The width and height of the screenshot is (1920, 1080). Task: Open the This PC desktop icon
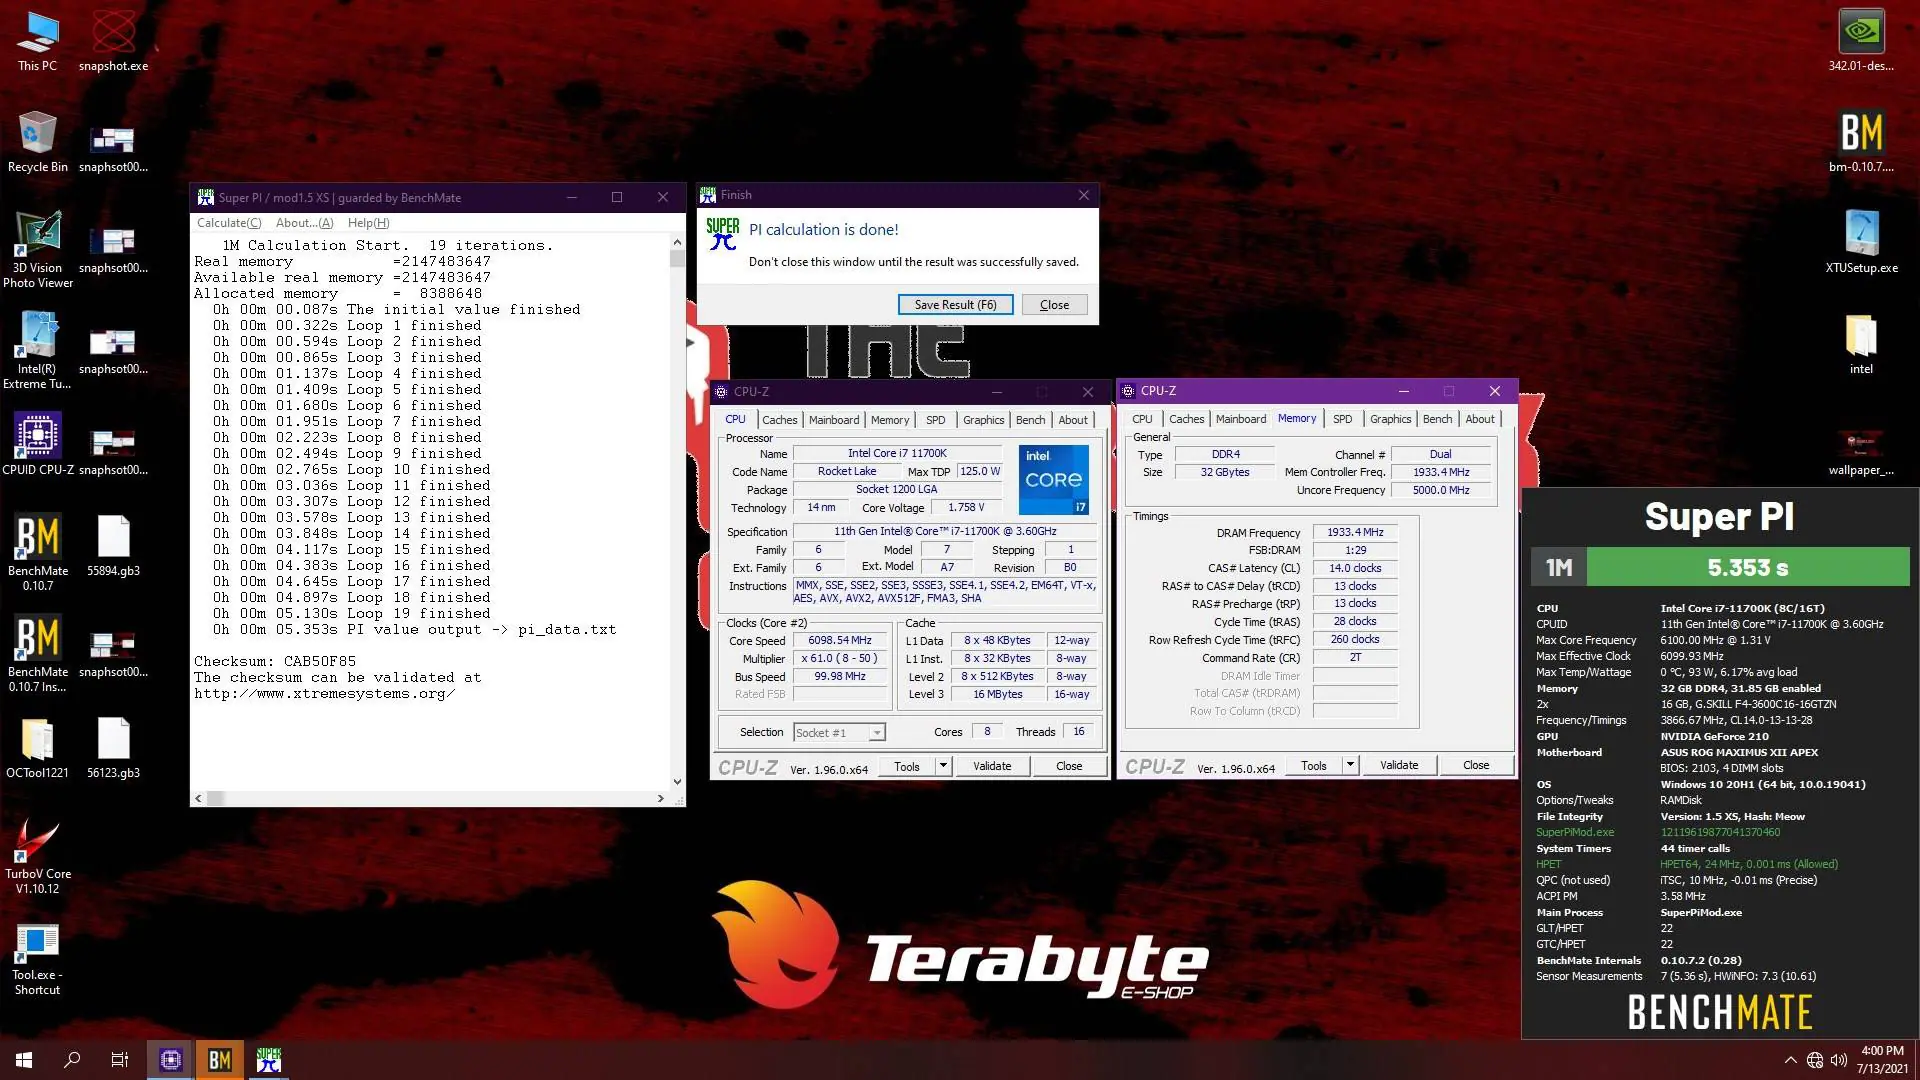point(37,42)
